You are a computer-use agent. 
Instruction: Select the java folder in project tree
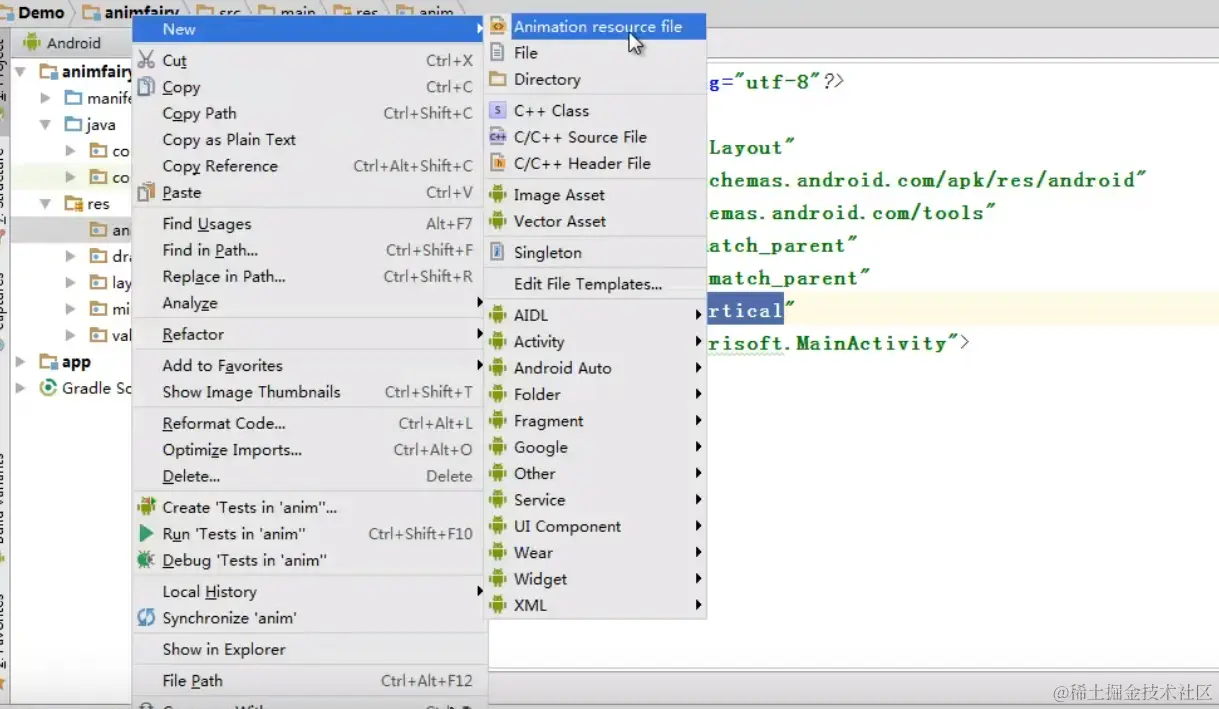(x=101, y=125)
